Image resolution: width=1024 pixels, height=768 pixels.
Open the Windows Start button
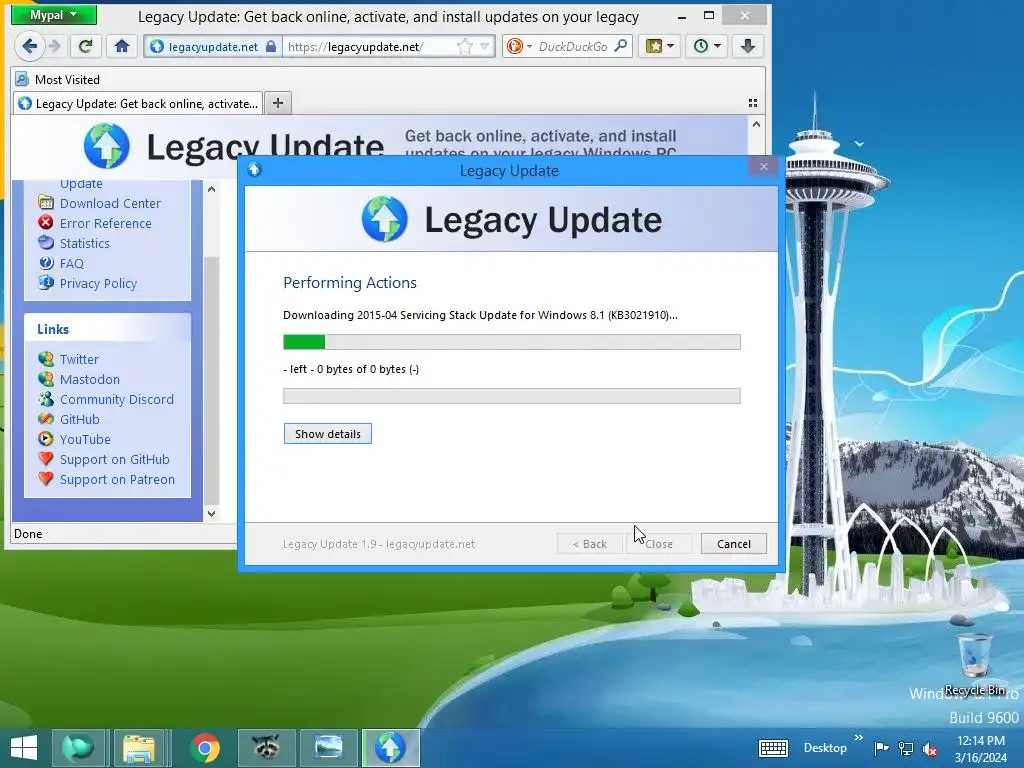[24, 748]
